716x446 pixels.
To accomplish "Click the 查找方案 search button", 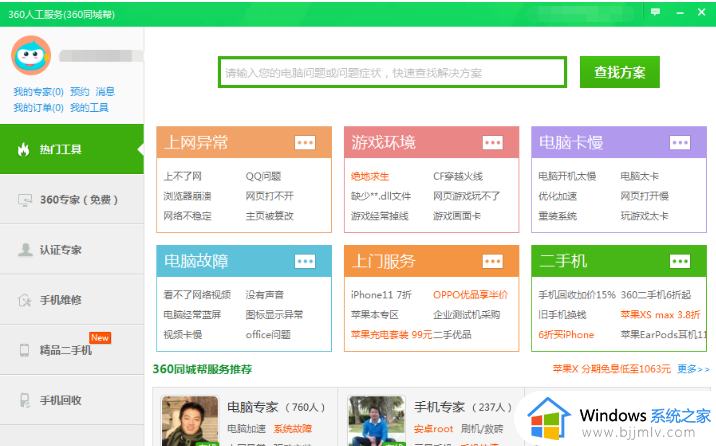I will tap(620, 72).
